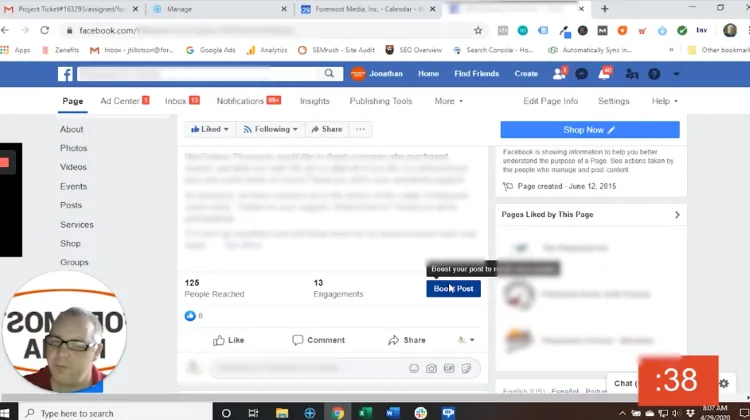Screen dimensions: 750x420
Task: Open the Publishing Tools tab
Action: [x=381, y=101]
